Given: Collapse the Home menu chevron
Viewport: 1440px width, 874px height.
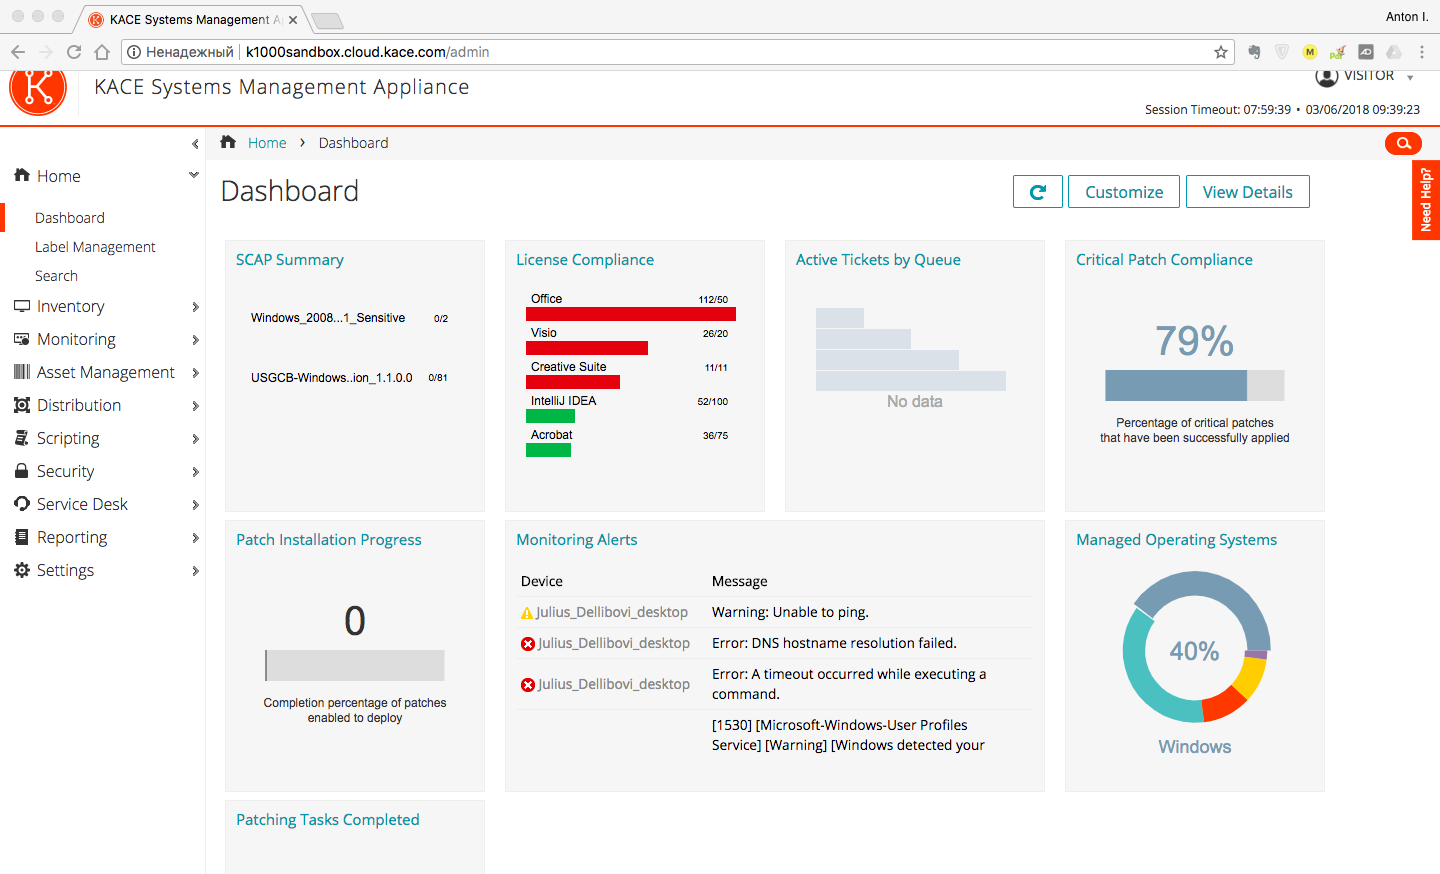Looking at the screenshot, I should 194,175.
